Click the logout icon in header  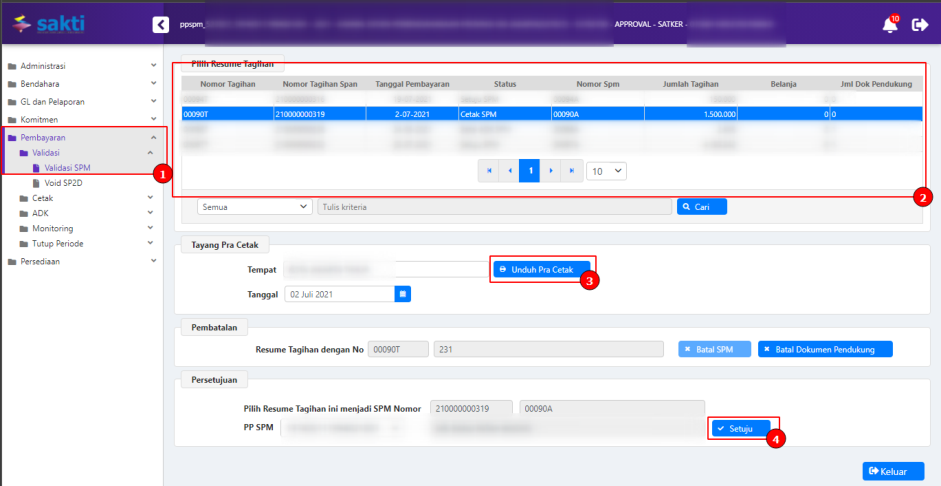coord(920,25)
